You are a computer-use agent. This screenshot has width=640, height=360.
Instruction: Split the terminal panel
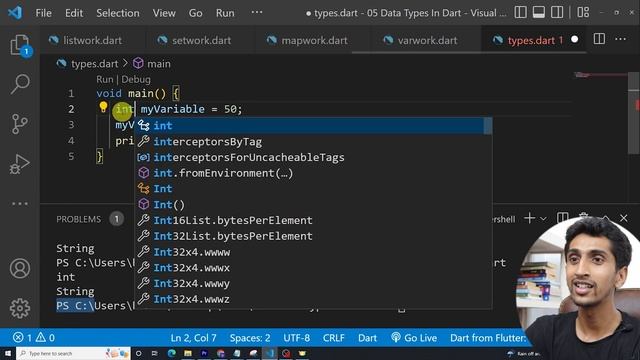(x=562, y=218)
